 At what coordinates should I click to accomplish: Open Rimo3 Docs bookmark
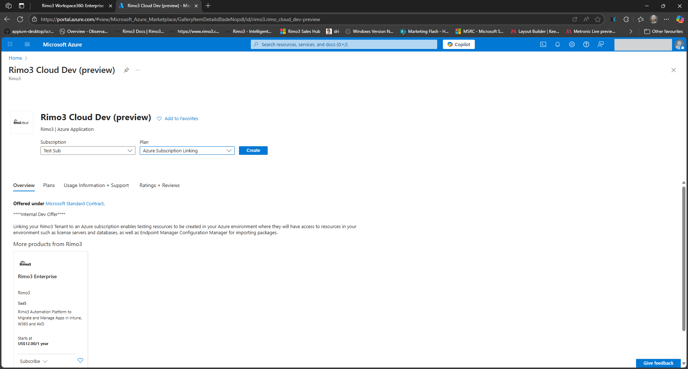(140, 32)
